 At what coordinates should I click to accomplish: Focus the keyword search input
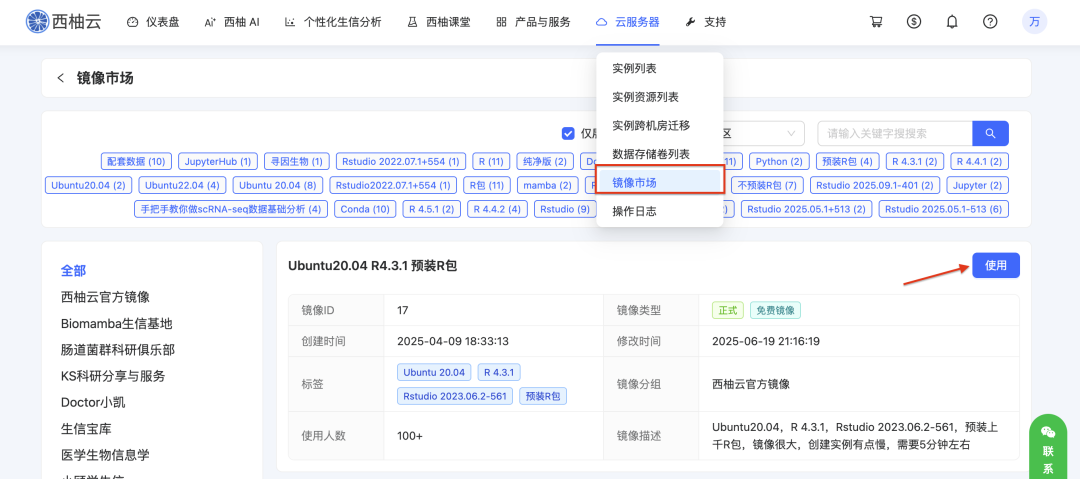tap(895, 133)
